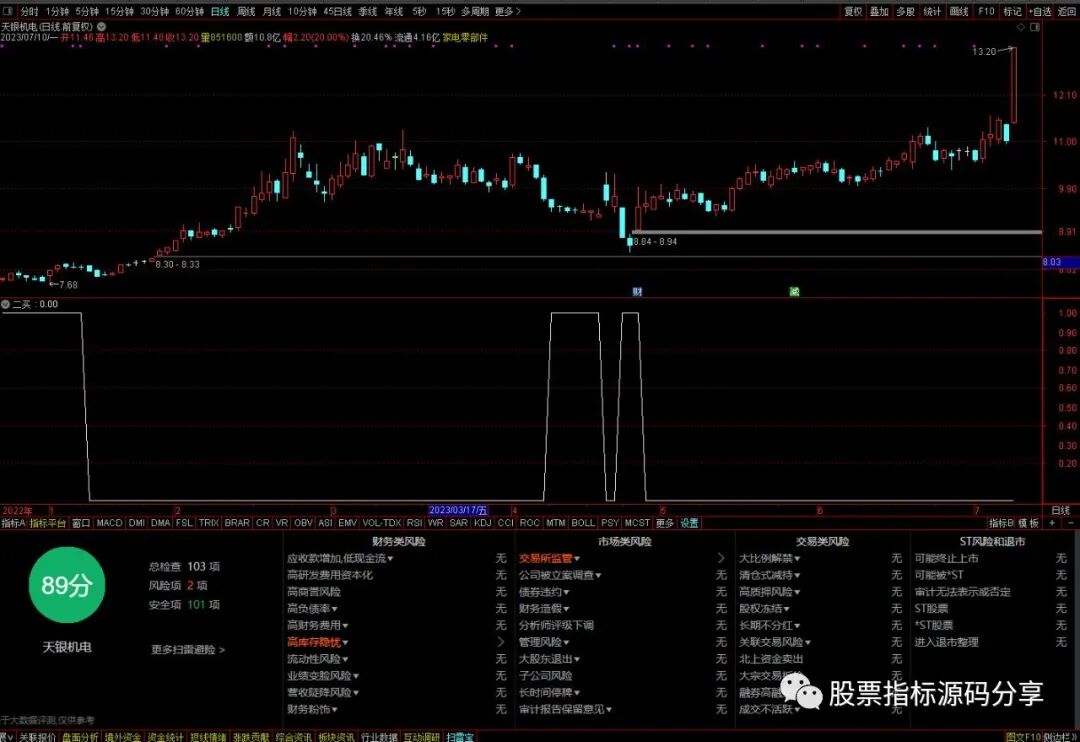Image resolution: width=1080 pixels, height=742 pixels.
Task: Click the diamond icon at chart top-right
Action: pyautogui.click(x=1021, y=27)
